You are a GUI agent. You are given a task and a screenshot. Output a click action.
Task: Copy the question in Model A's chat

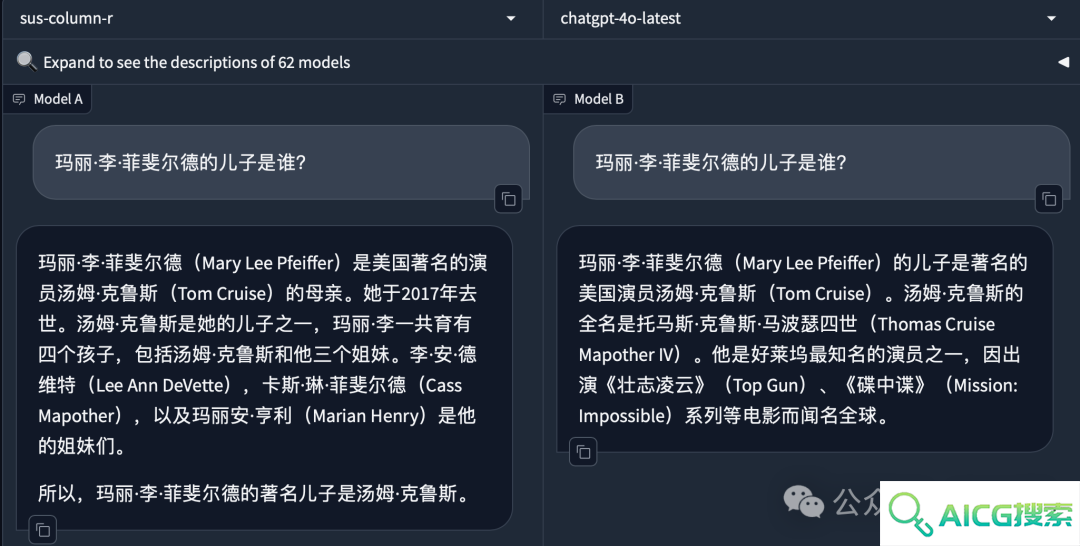click(x=508, y=200)
